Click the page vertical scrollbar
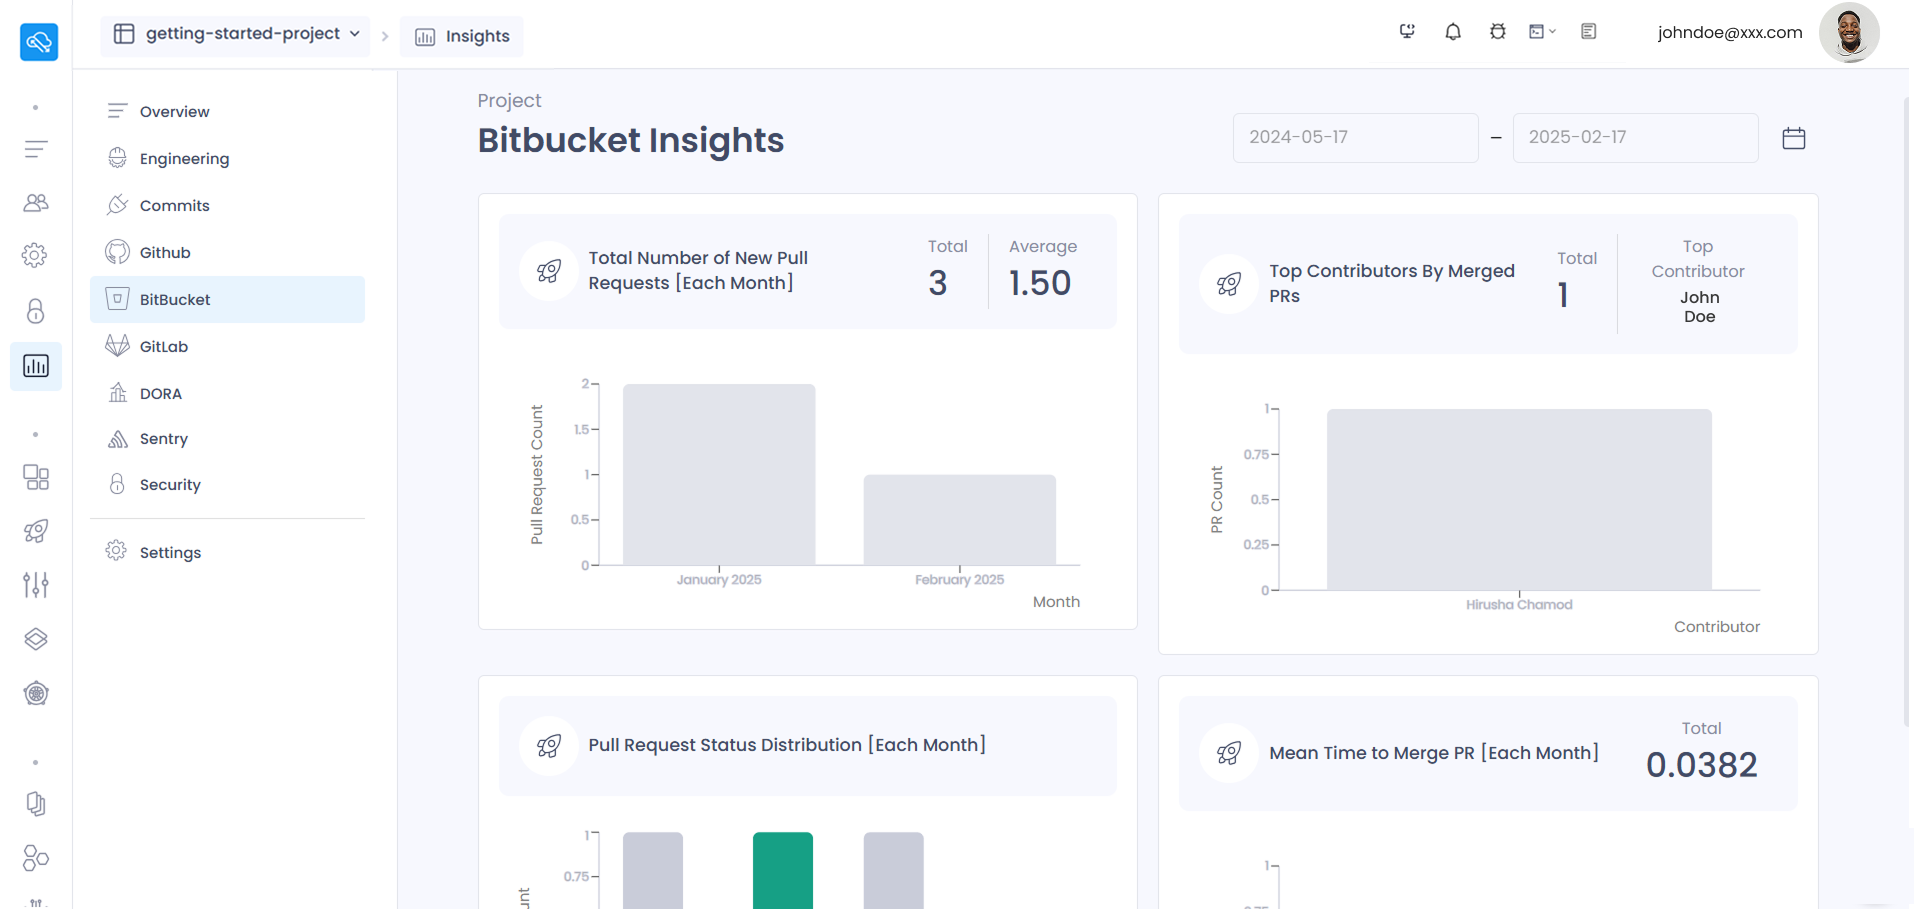1914x909 pixels. pyautogui.click(x=1908, y=410)
